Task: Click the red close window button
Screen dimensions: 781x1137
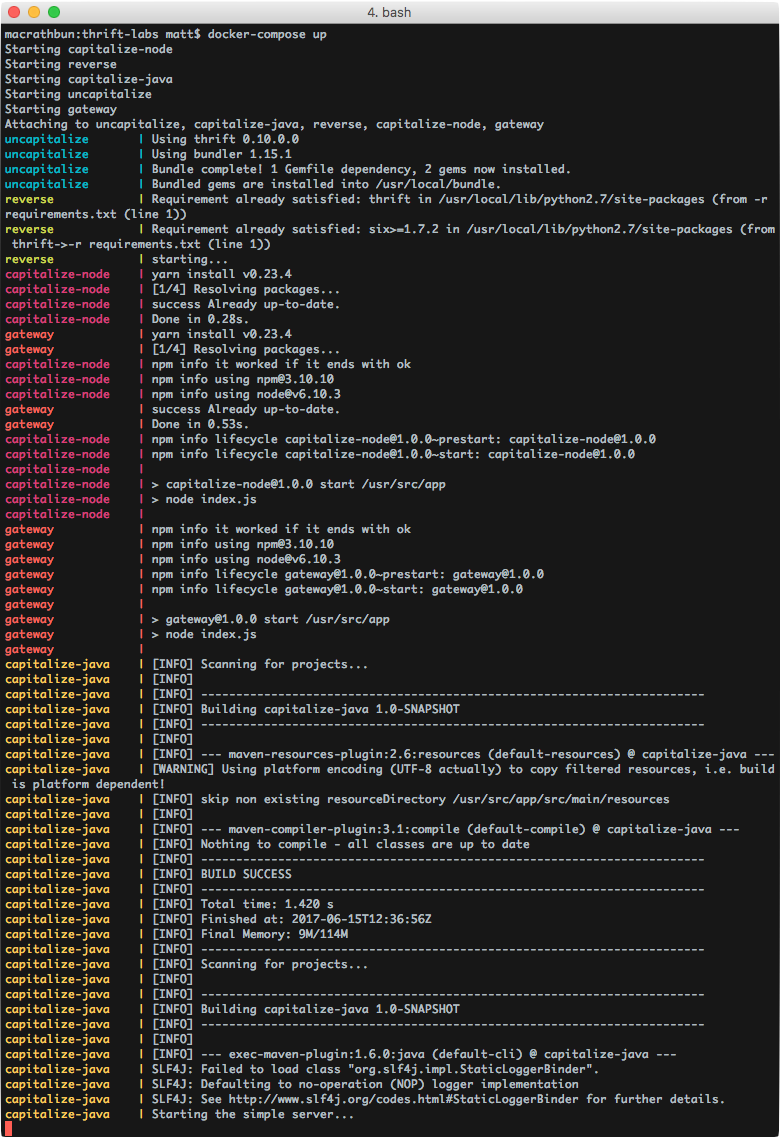Action: [14, 13]
